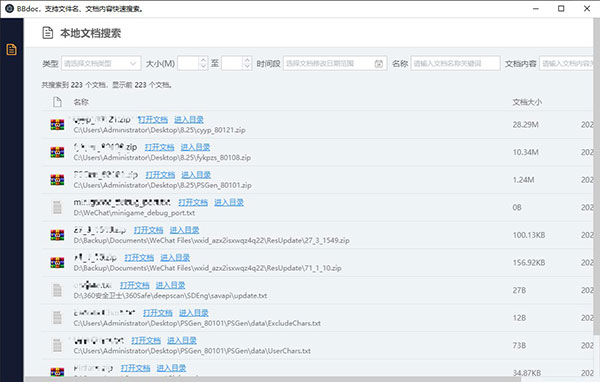This screenshot has width=600, height=382.
Task: Open the 时间段 date range picker field
Action: pos(335,63)
